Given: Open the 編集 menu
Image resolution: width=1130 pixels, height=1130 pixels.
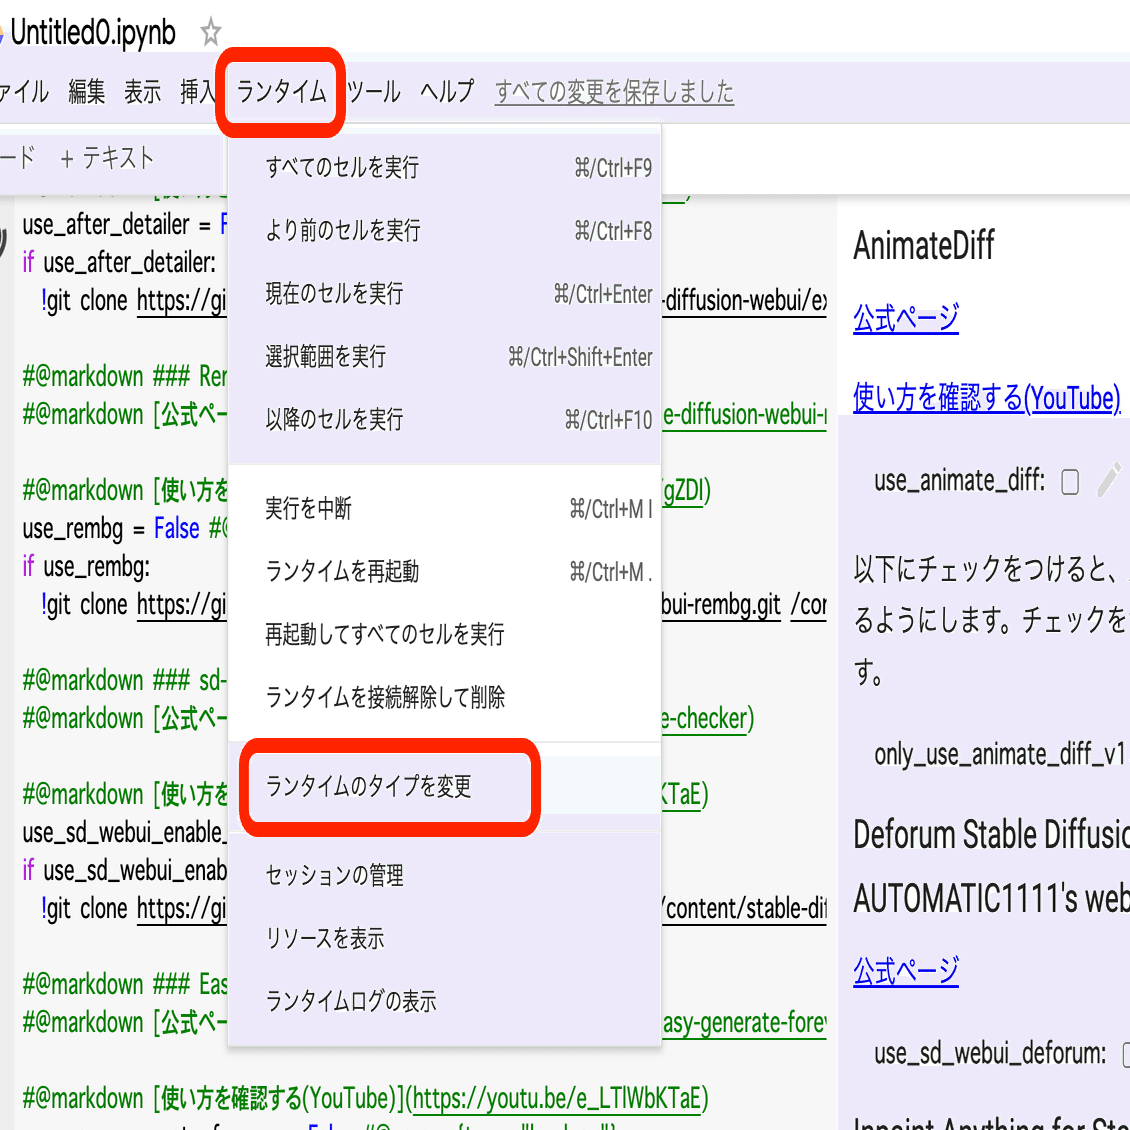Looking at the screenshot, I should pyautogui.click(x=86, y=92).
